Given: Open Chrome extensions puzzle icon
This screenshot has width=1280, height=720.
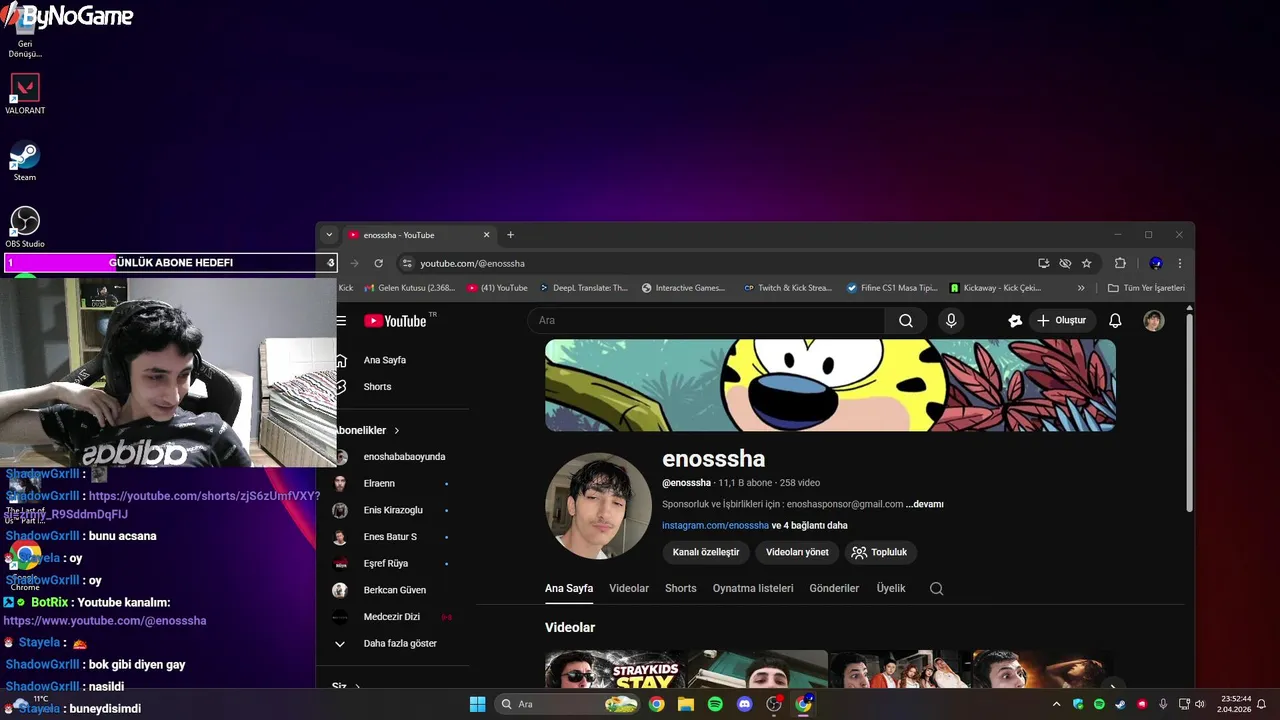Looking at the screenshot, I should [x=1120, y=263].
